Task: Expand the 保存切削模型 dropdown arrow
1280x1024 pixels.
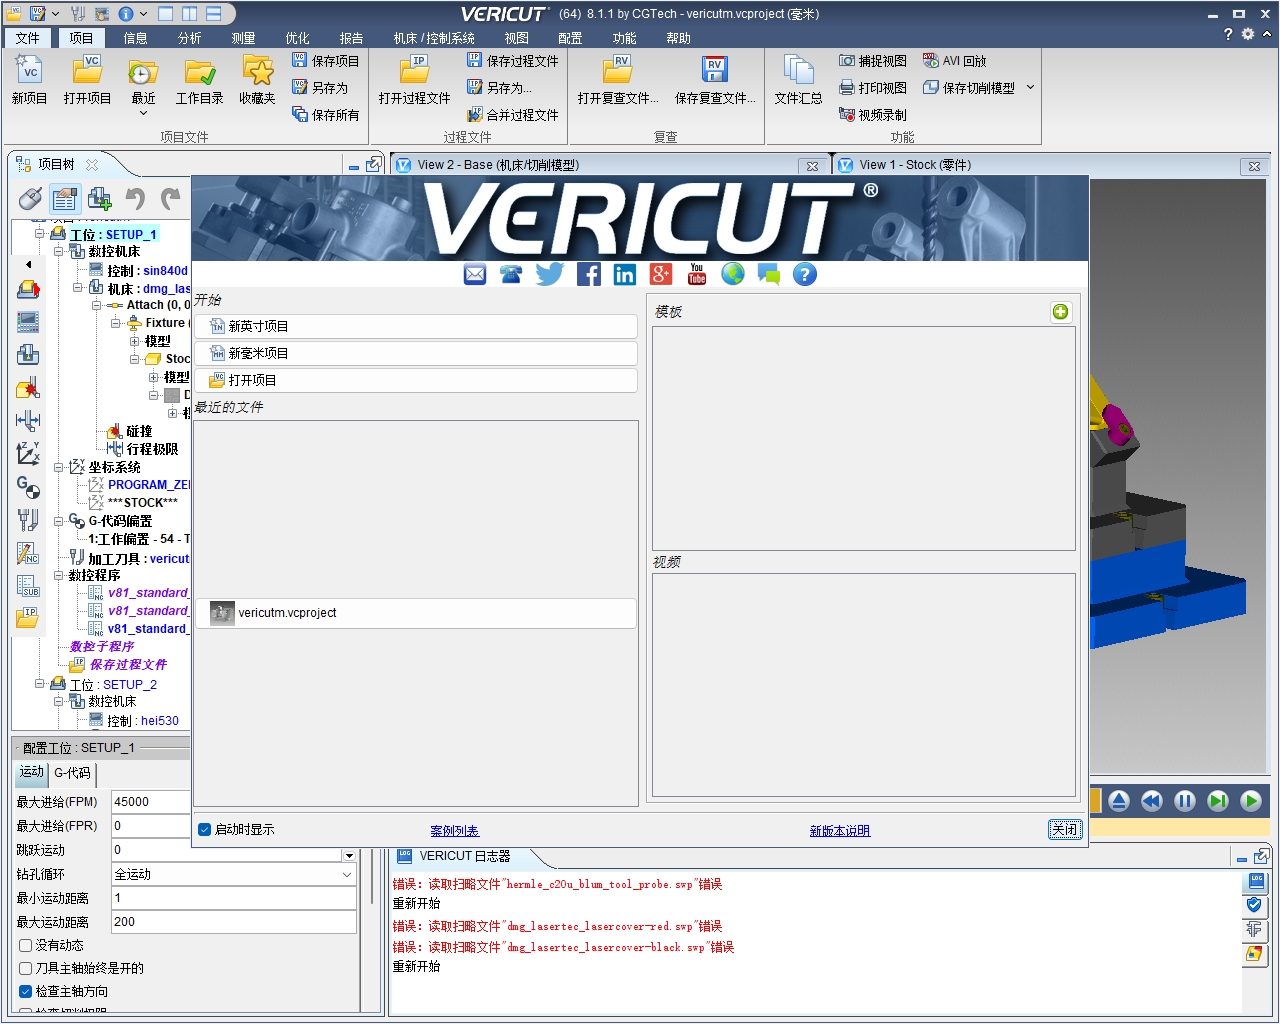Action: tap(1031, 87)
